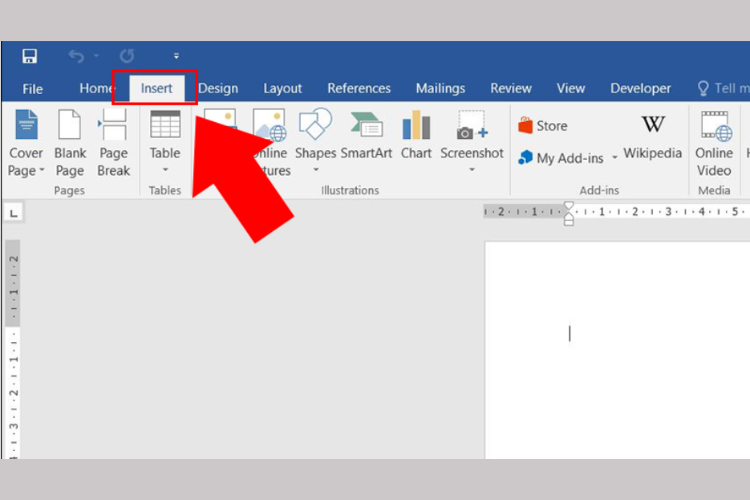The height and width of the screenshot is (500, 750).
Task: Go to the References tab
Action: pyautogui.click(x=359, y=89)
